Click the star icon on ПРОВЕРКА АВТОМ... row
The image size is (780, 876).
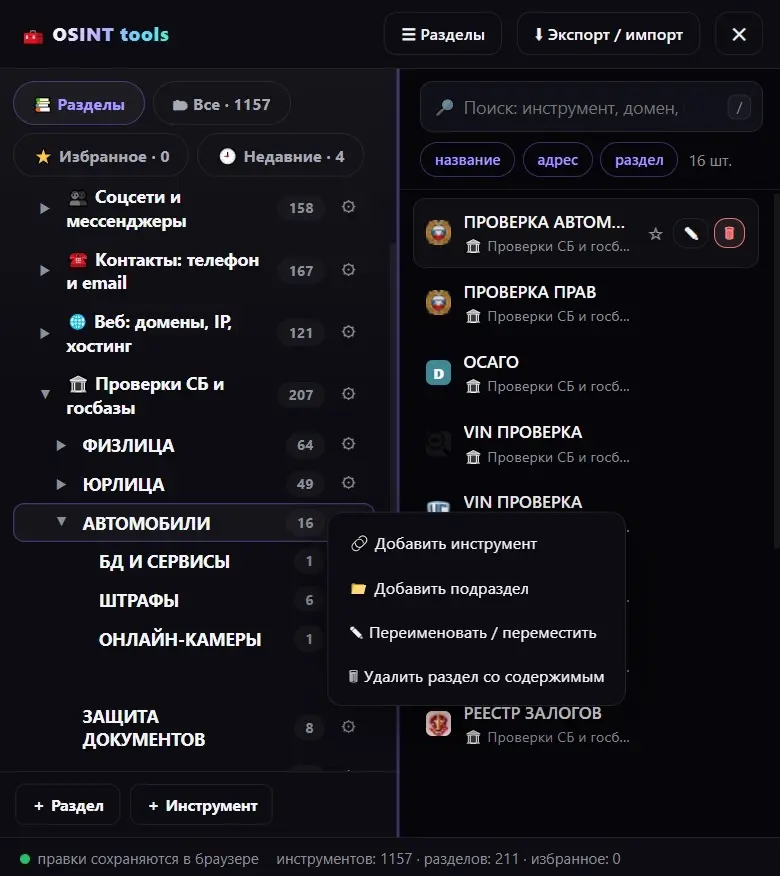655,234
